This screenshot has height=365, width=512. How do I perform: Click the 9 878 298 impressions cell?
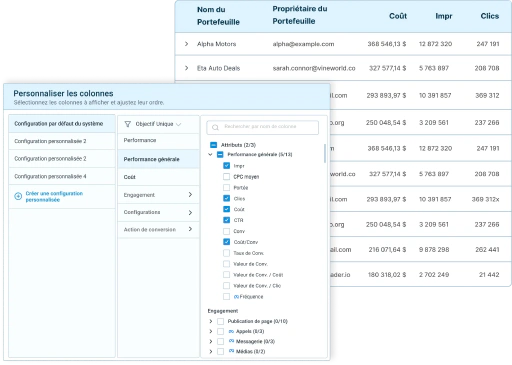(x=434, y=249)
